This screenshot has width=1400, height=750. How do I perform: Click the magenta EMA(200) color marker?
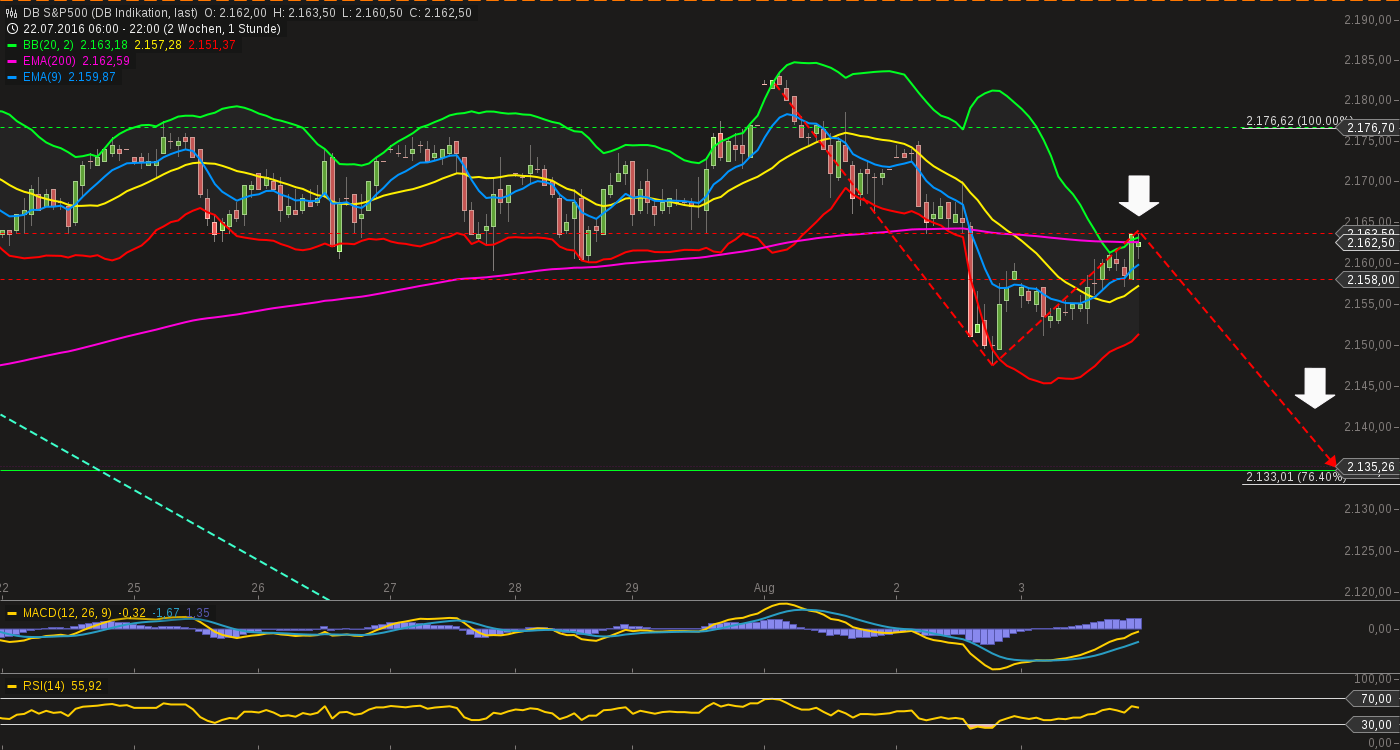click(x=12, y=61)
